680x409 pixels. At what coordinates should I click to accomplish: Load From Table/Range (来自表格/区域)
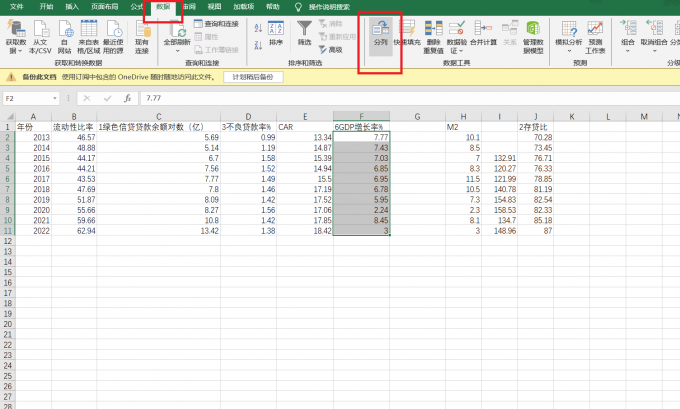(x=88, y=36)
